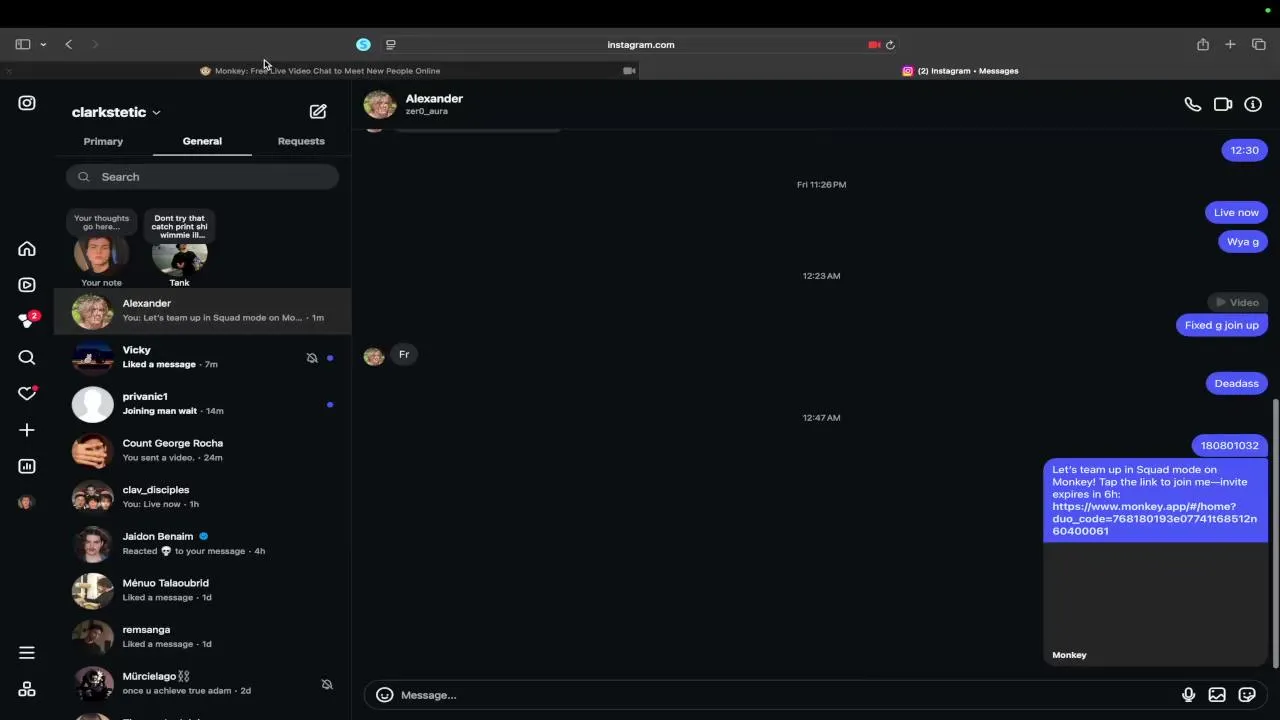Click the 'Fr' message from Alexander

[404, 355]
